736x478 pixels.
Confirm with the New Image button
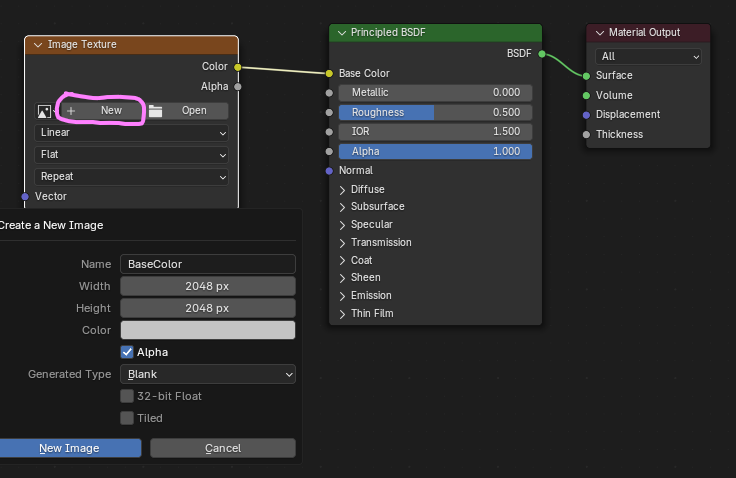(x=69, y=448)
